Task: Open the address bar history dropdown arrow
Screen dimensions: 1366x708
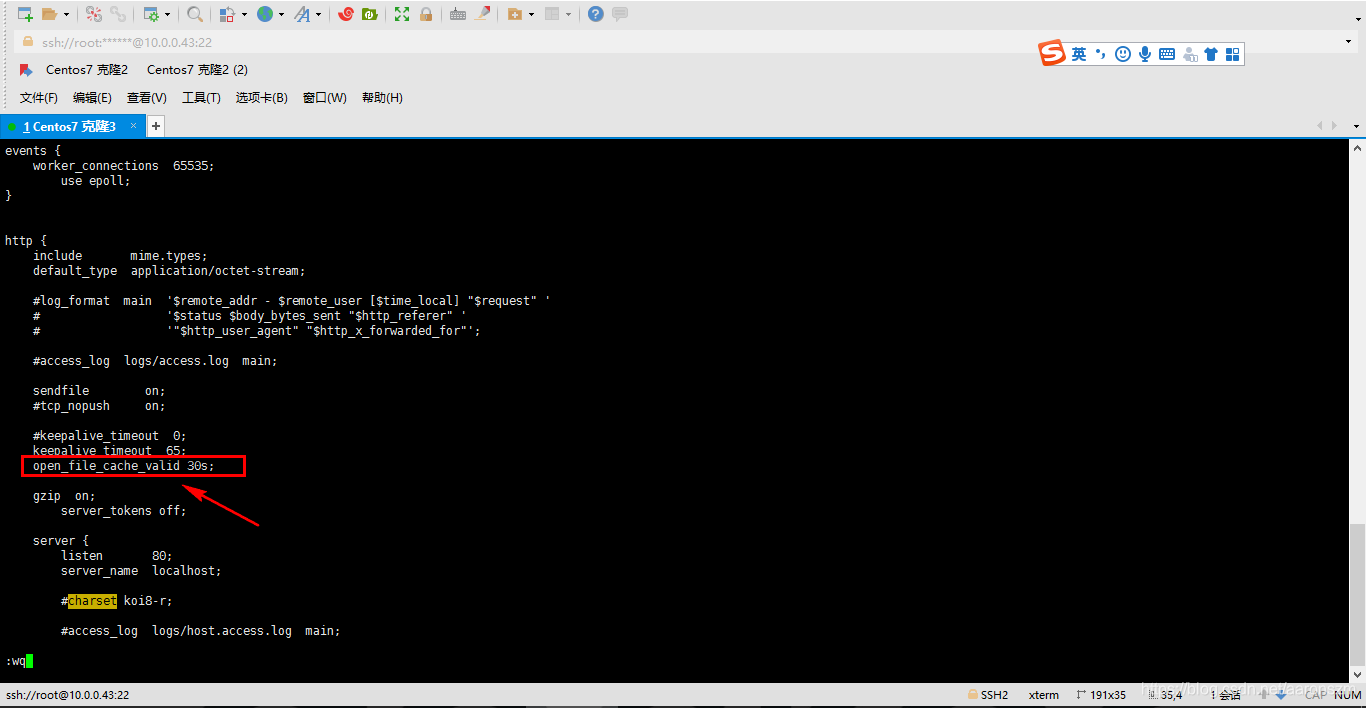Action: pyautogui.click(x=1349, y=42)
